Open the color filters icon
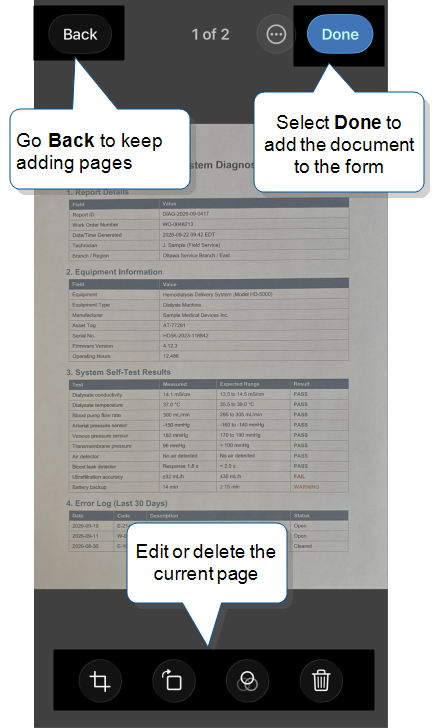 coord(247,681)
